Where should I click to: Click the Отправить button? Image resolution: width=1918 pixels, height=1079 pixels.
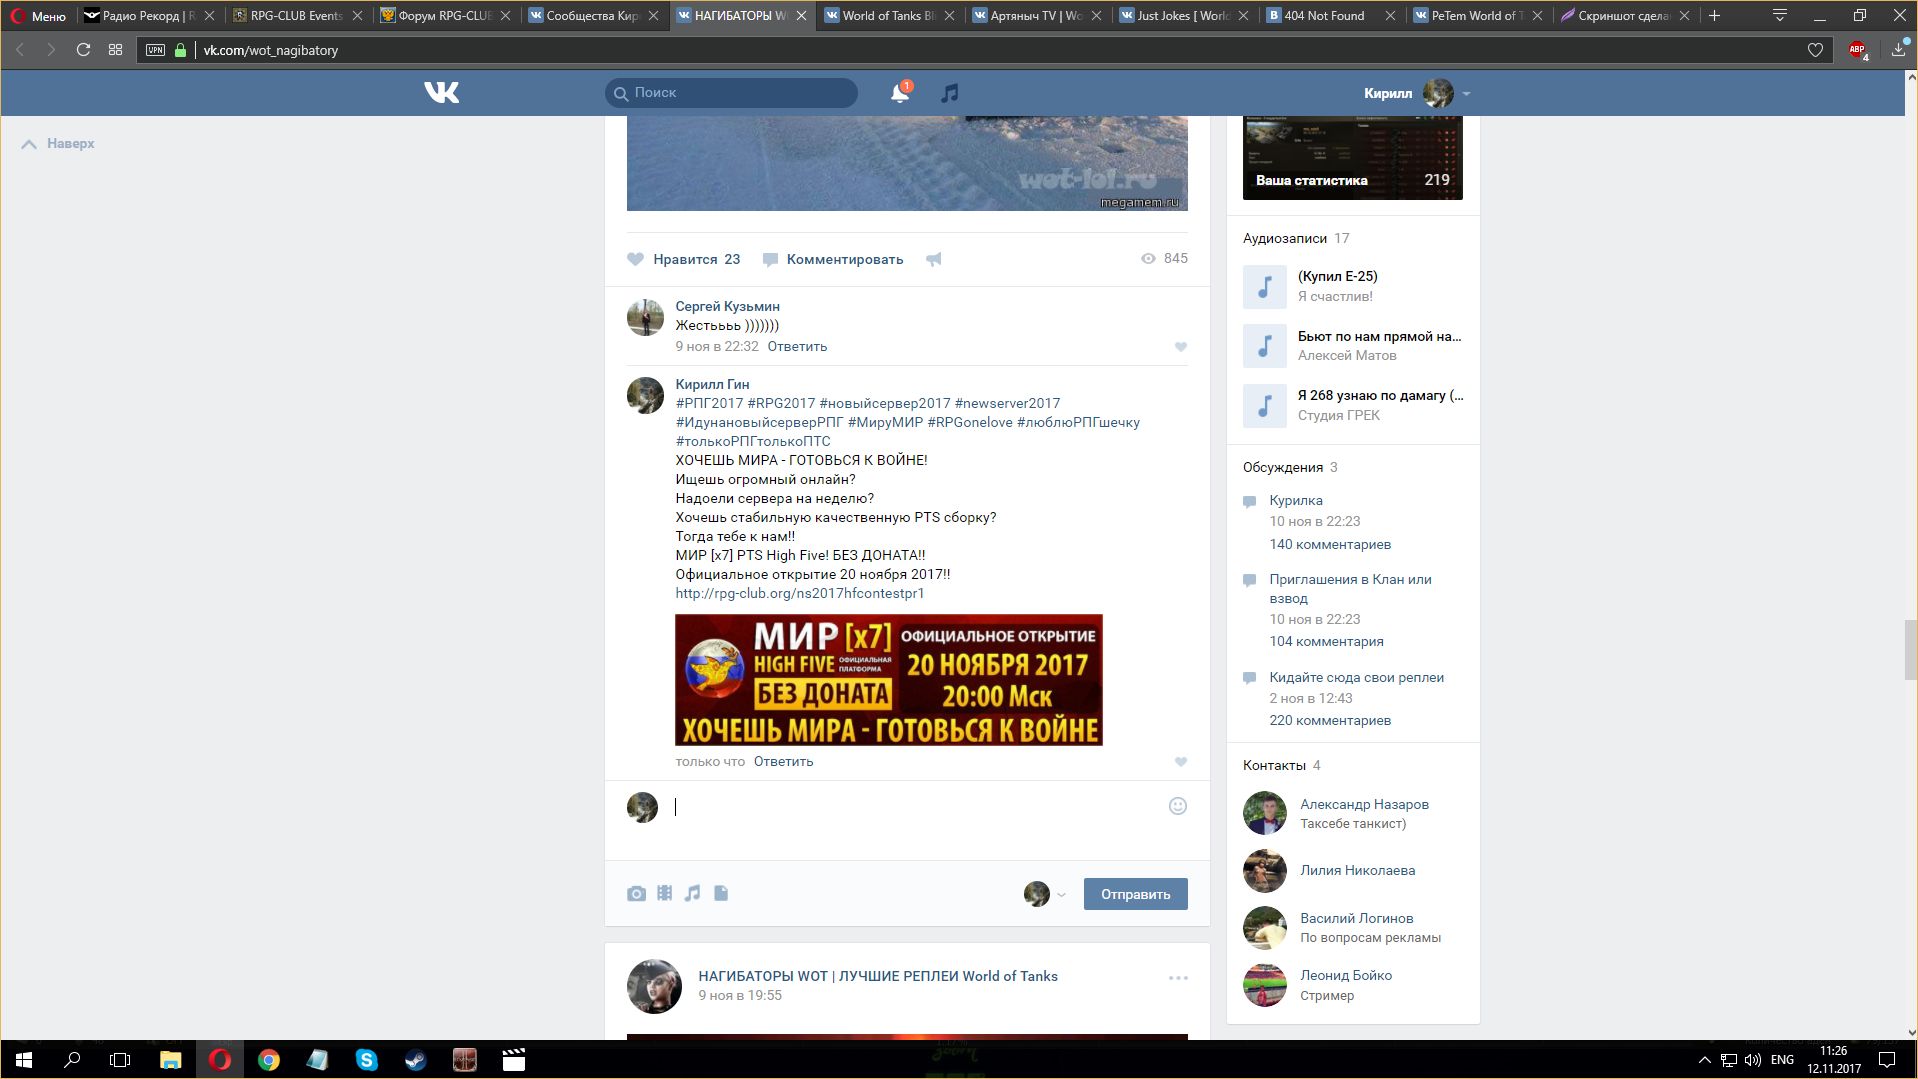[1135, 894]
